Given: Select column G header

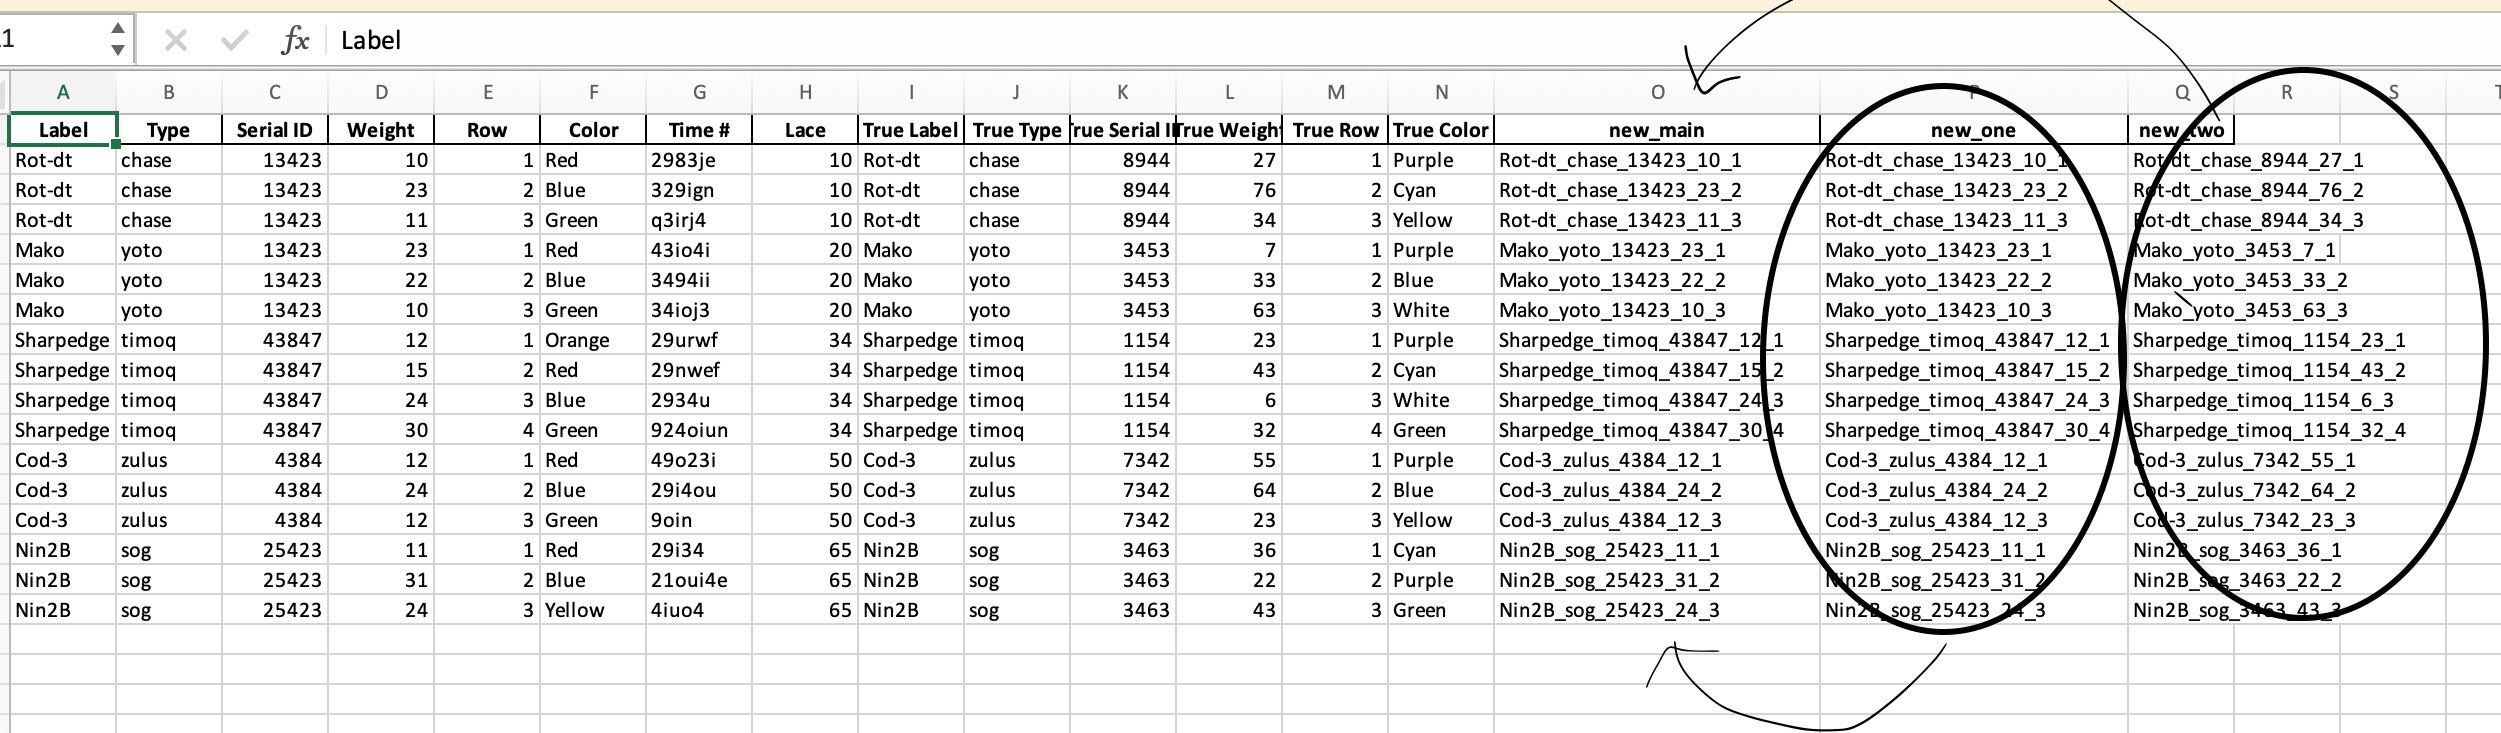Looking at the screenshot, I should tap(699, 92).
